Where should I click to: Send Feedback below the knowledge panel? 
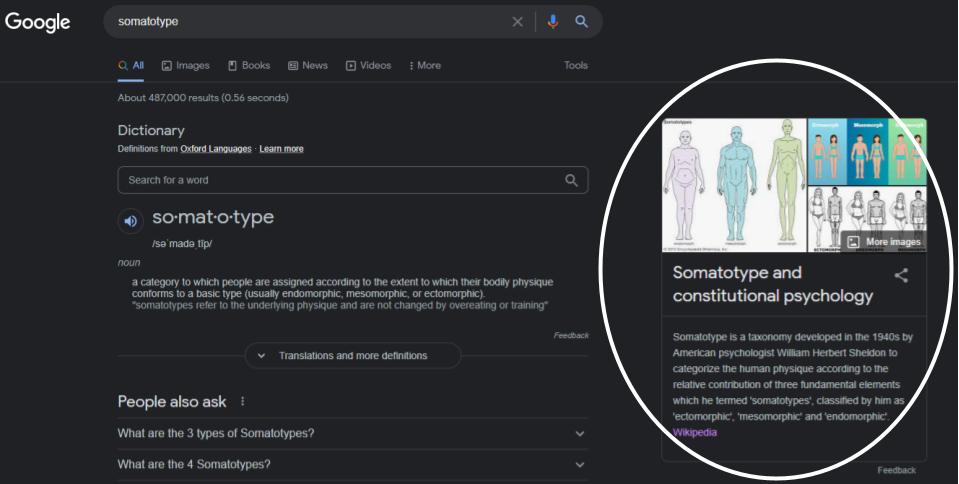pyautogui.click(x=897, y=470)
